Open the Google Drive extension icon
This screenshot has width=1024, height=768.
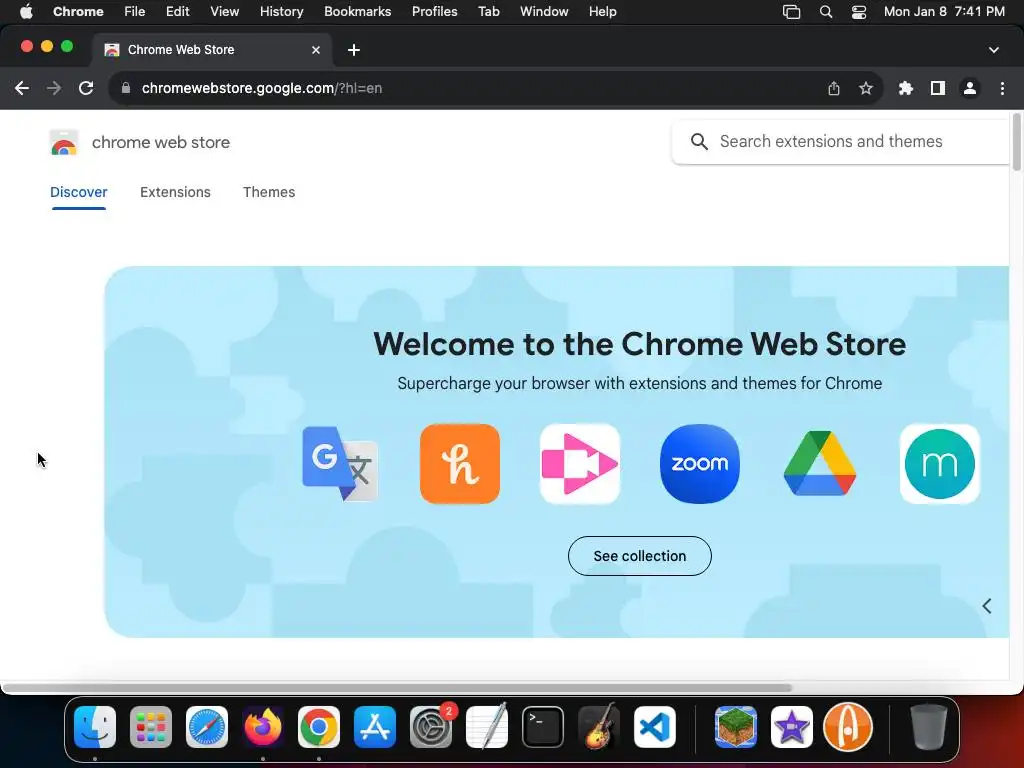pos(820,464)
